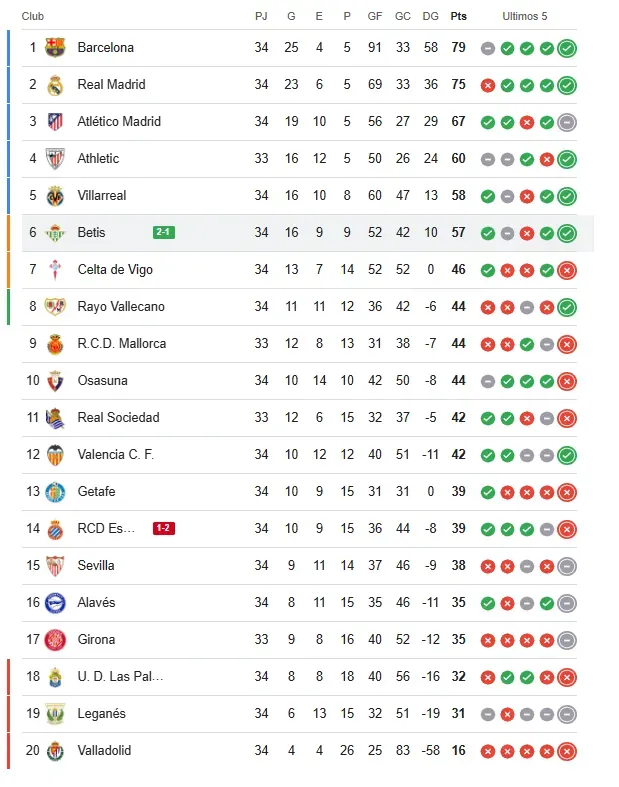Click the DG column header
This screenshot has height=787, width=619.
click(x=431, y=17)
